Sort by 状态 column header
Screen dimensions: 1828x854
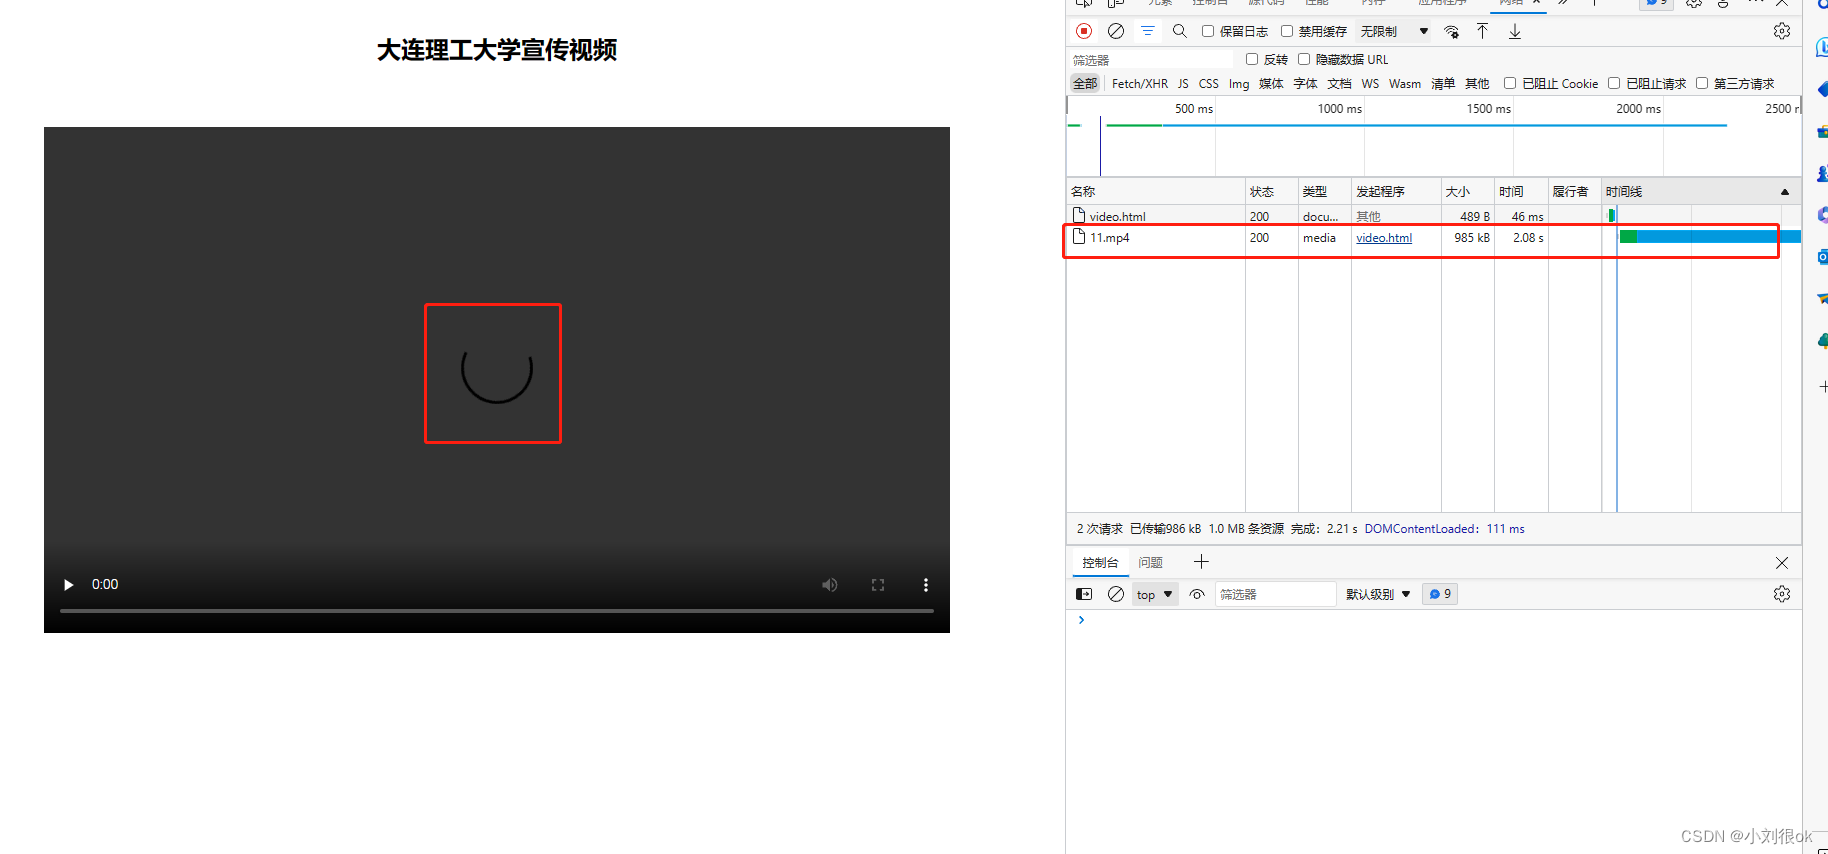coord(1272,192)
